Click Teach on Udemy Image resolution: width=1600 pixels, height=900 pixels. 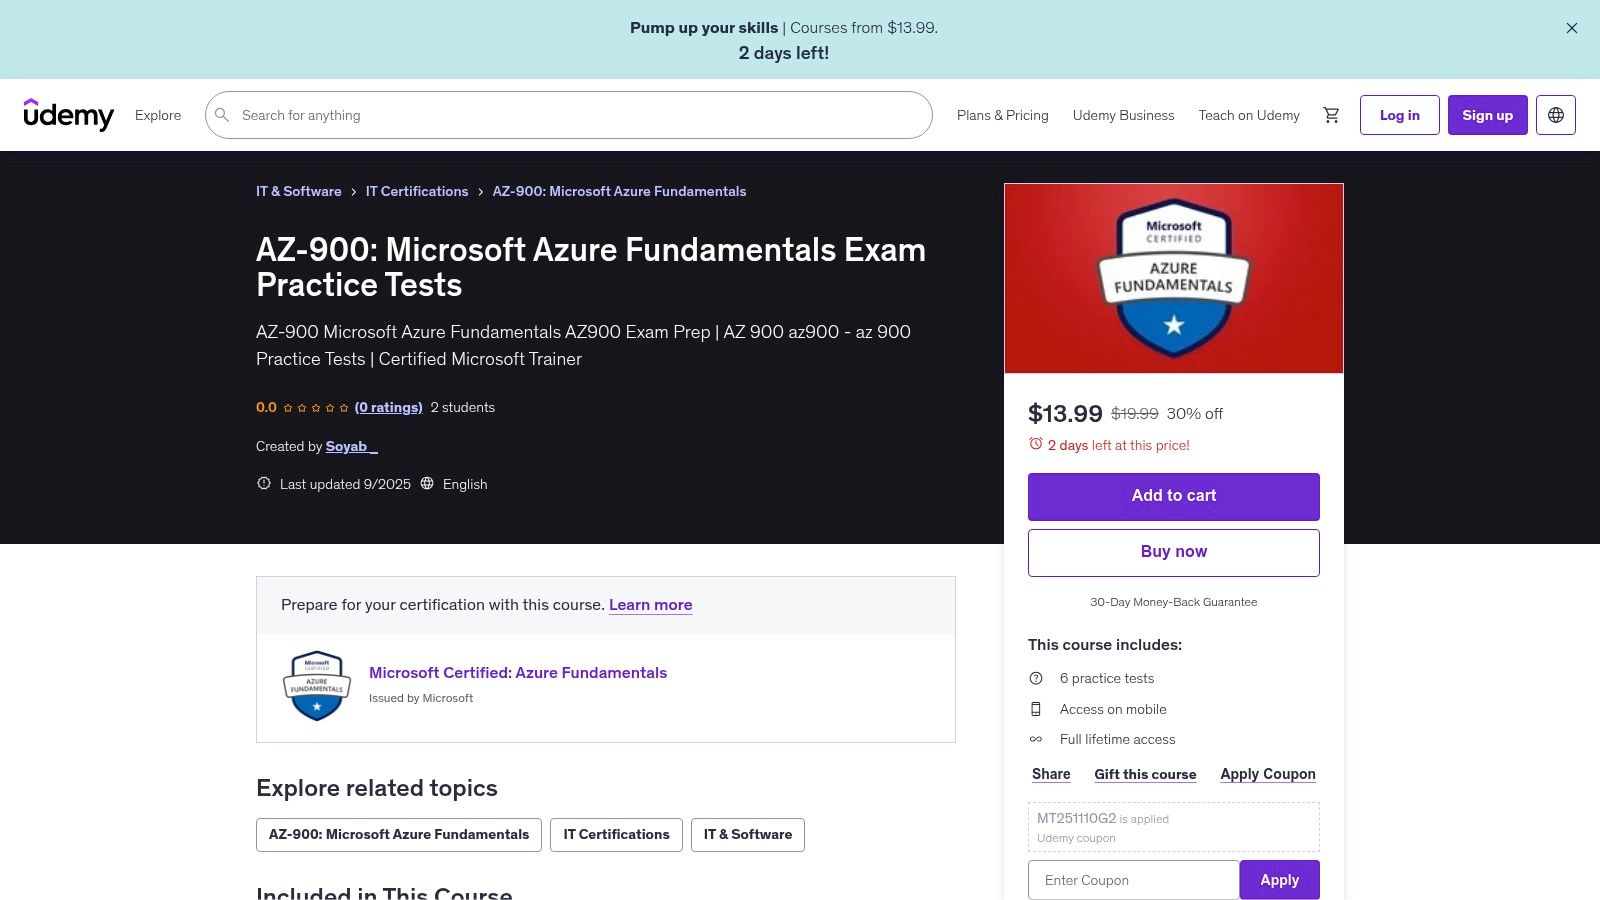coord(1248,115)
